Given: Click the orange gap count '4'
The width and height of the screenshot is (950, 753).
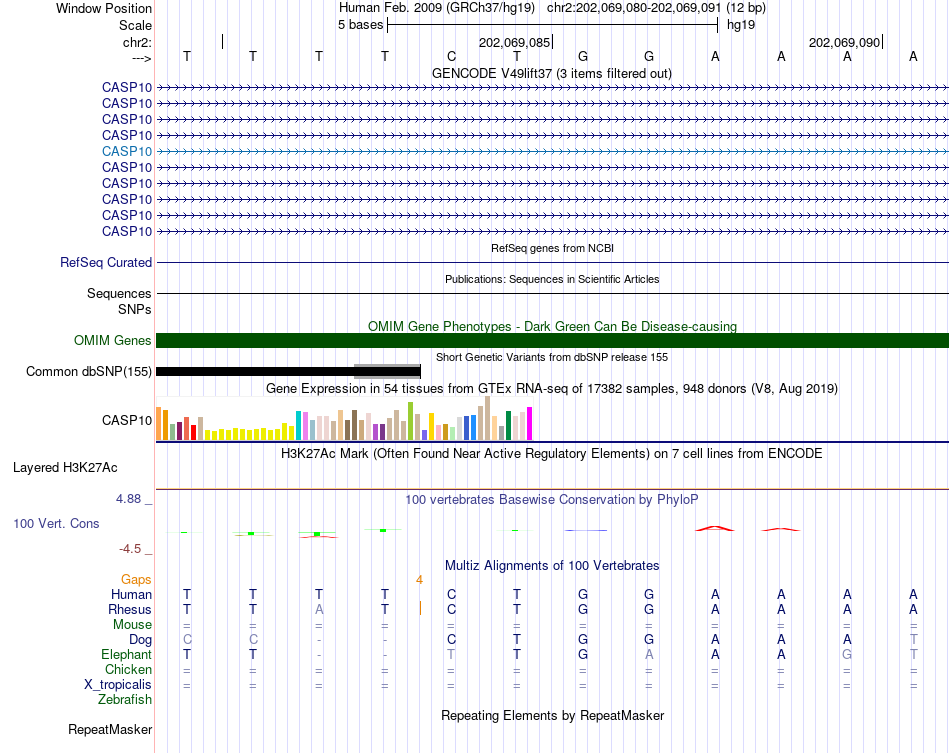Looking at the screenshot, I should click(x=419, y=580).
